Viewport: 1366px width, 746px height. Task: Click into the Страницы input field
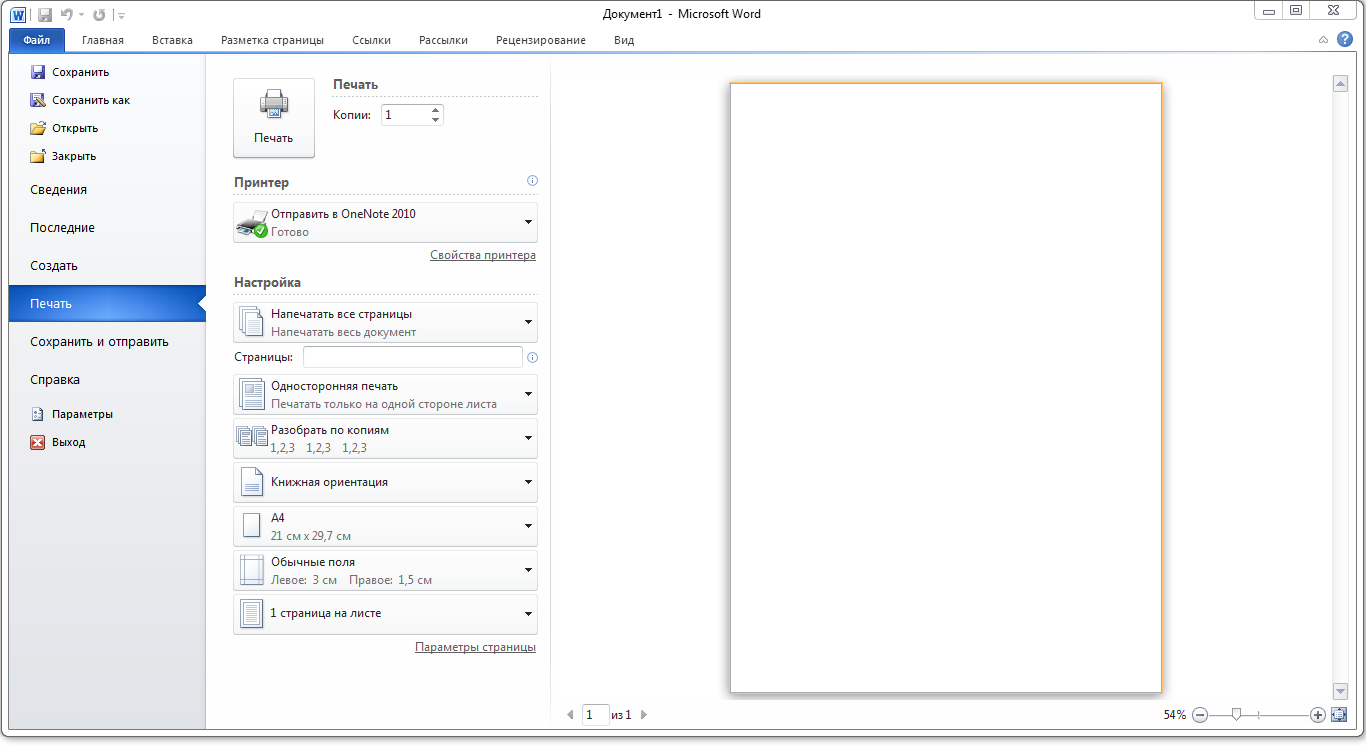click(x=412, y=357)
